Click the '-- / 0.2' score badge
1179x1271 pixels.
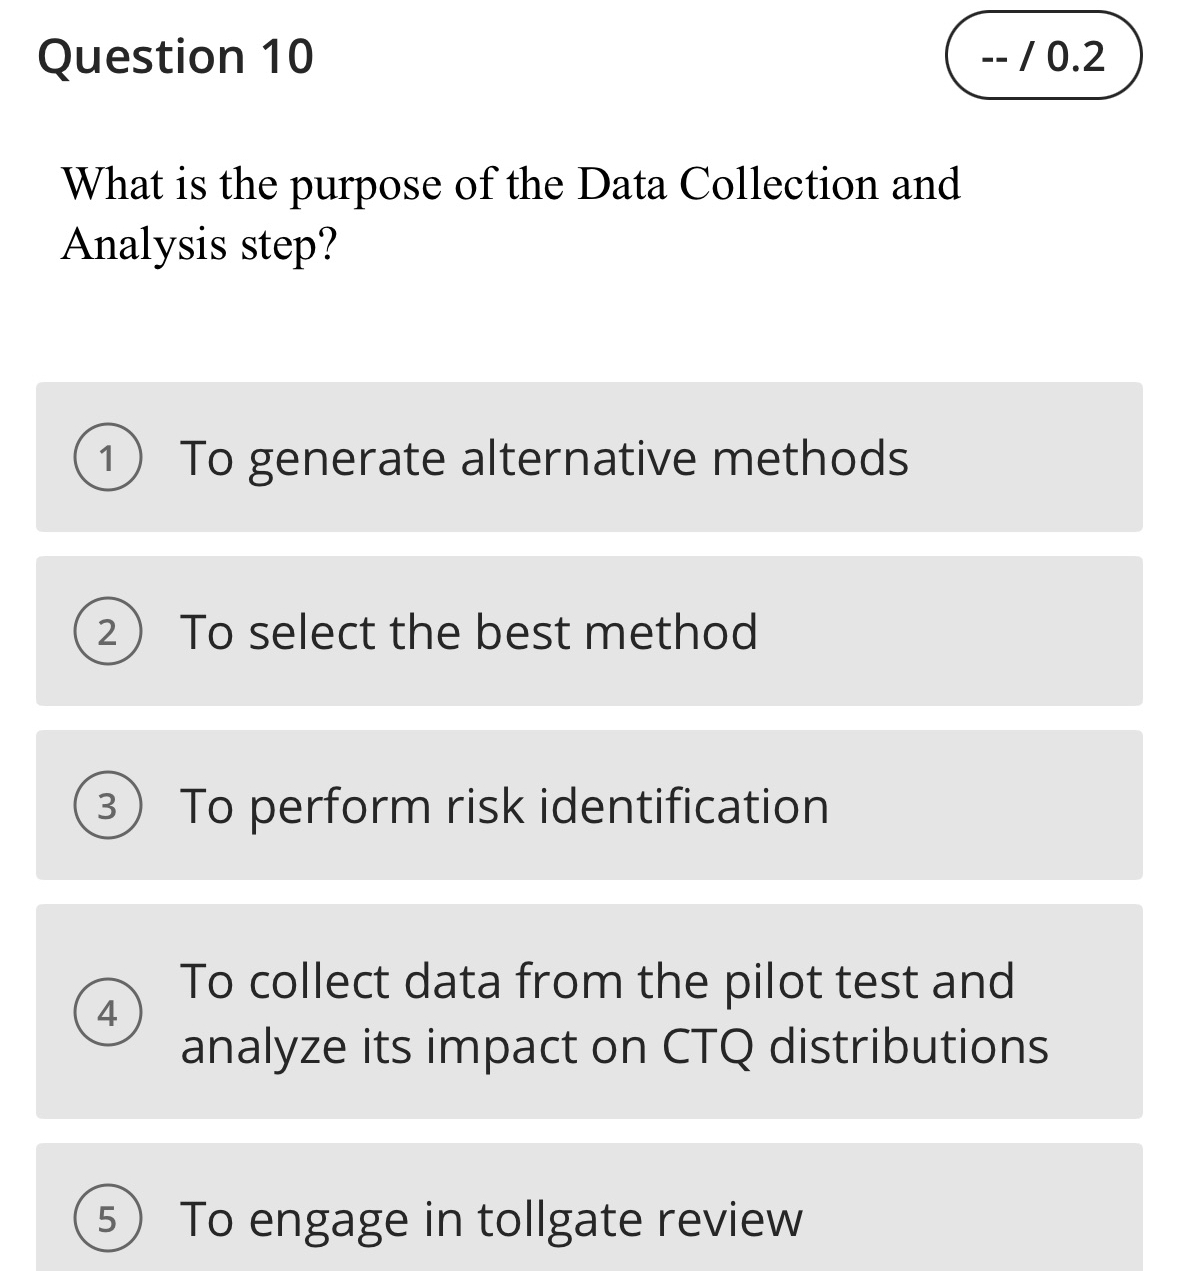[x=1043, y=56]
